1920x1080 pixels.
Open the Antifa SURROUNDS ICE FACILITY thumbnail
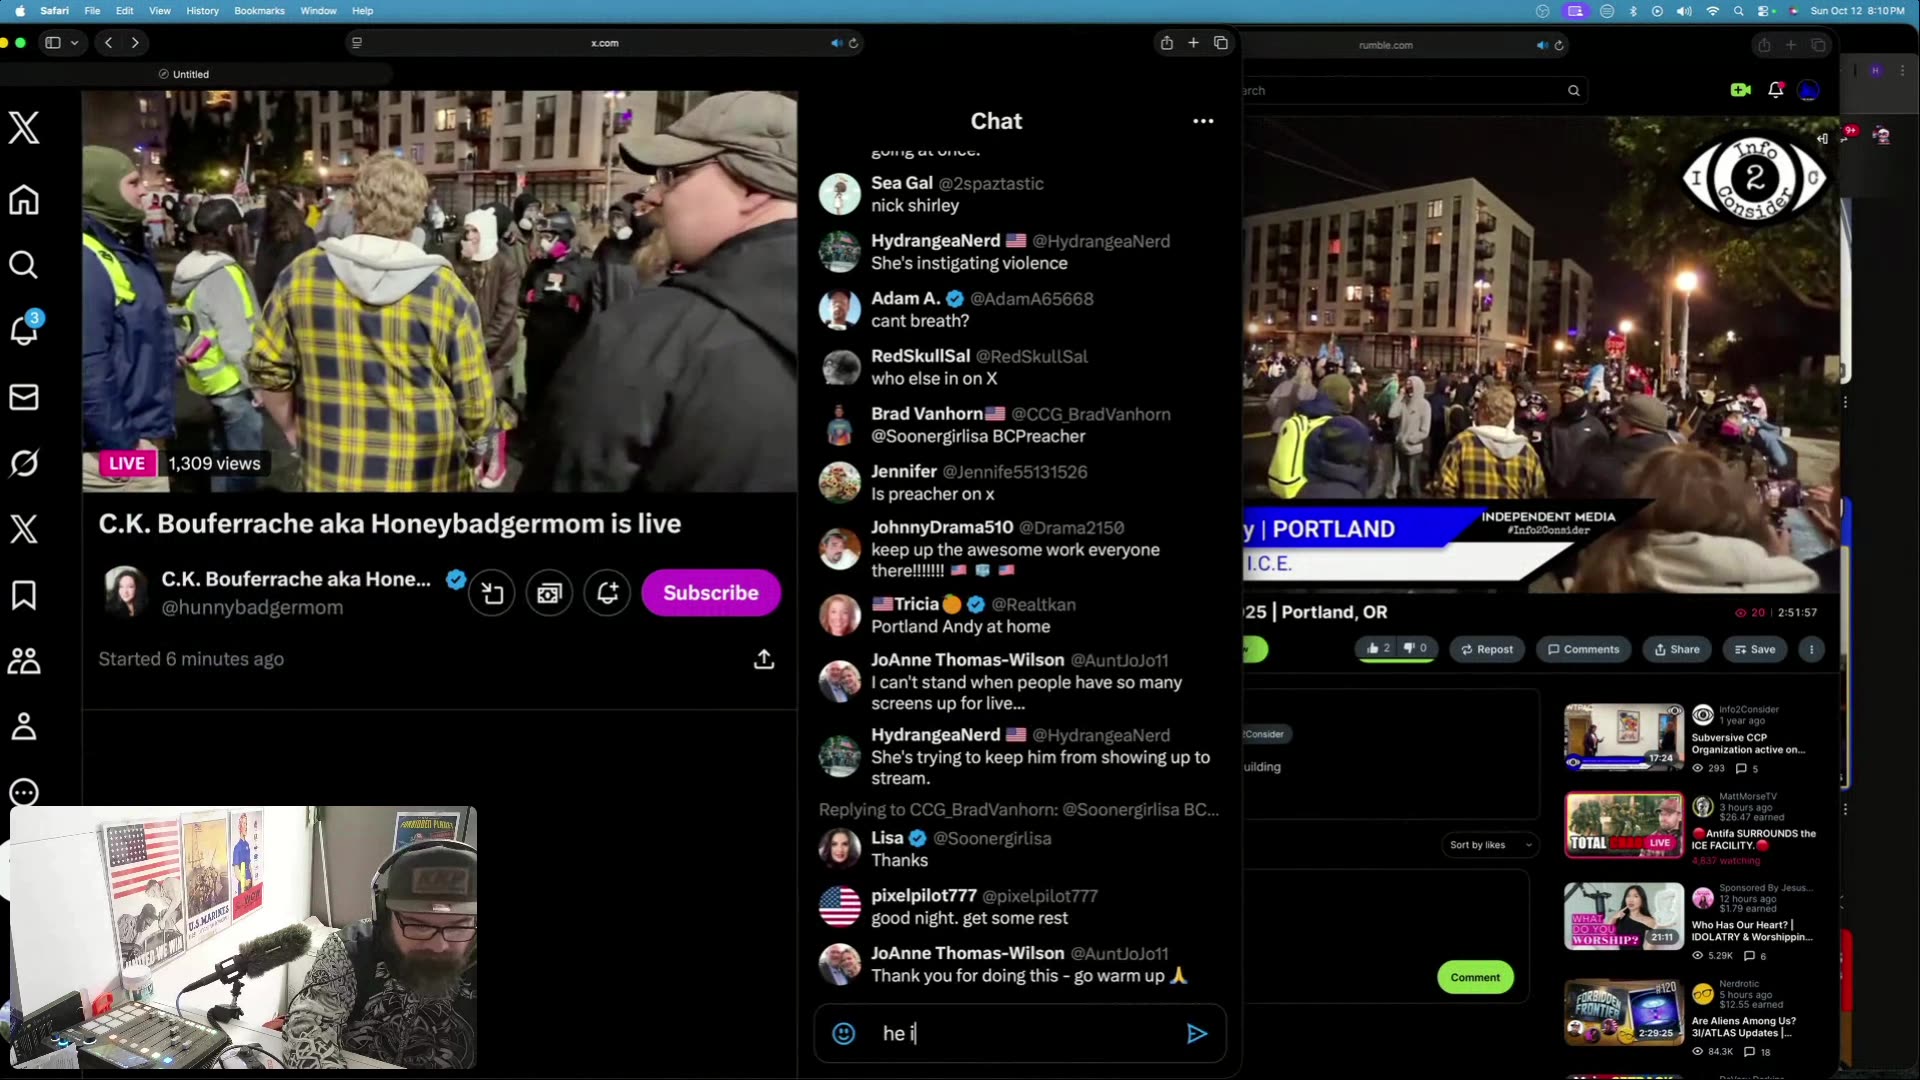pos(1623,826)
